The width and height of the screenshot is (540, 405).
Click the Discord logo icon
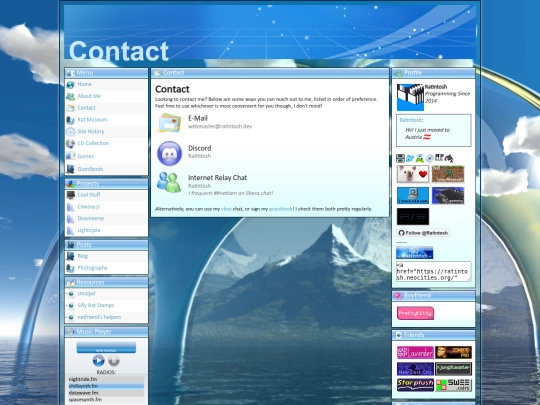pyautogui.click(x=169, y=153)
